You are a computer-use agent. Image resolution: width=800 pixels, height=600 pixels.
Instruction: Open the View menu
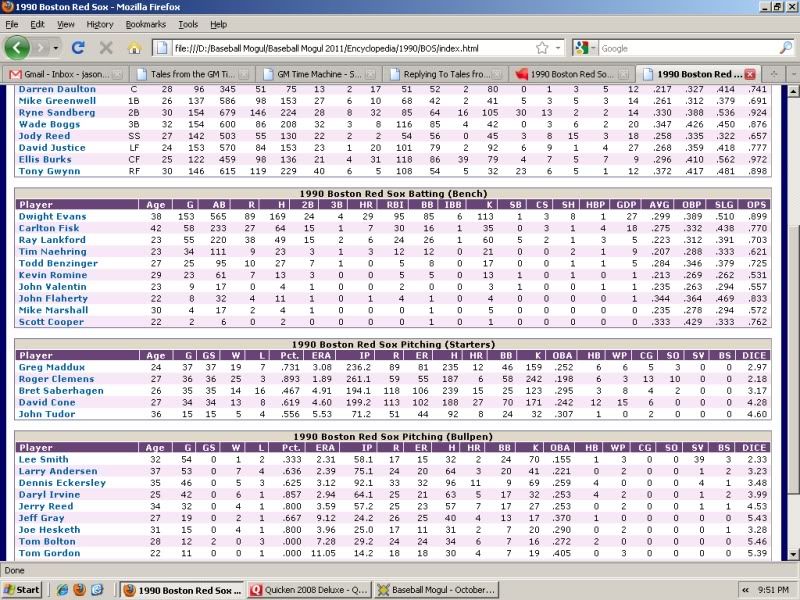coord(65,24)
